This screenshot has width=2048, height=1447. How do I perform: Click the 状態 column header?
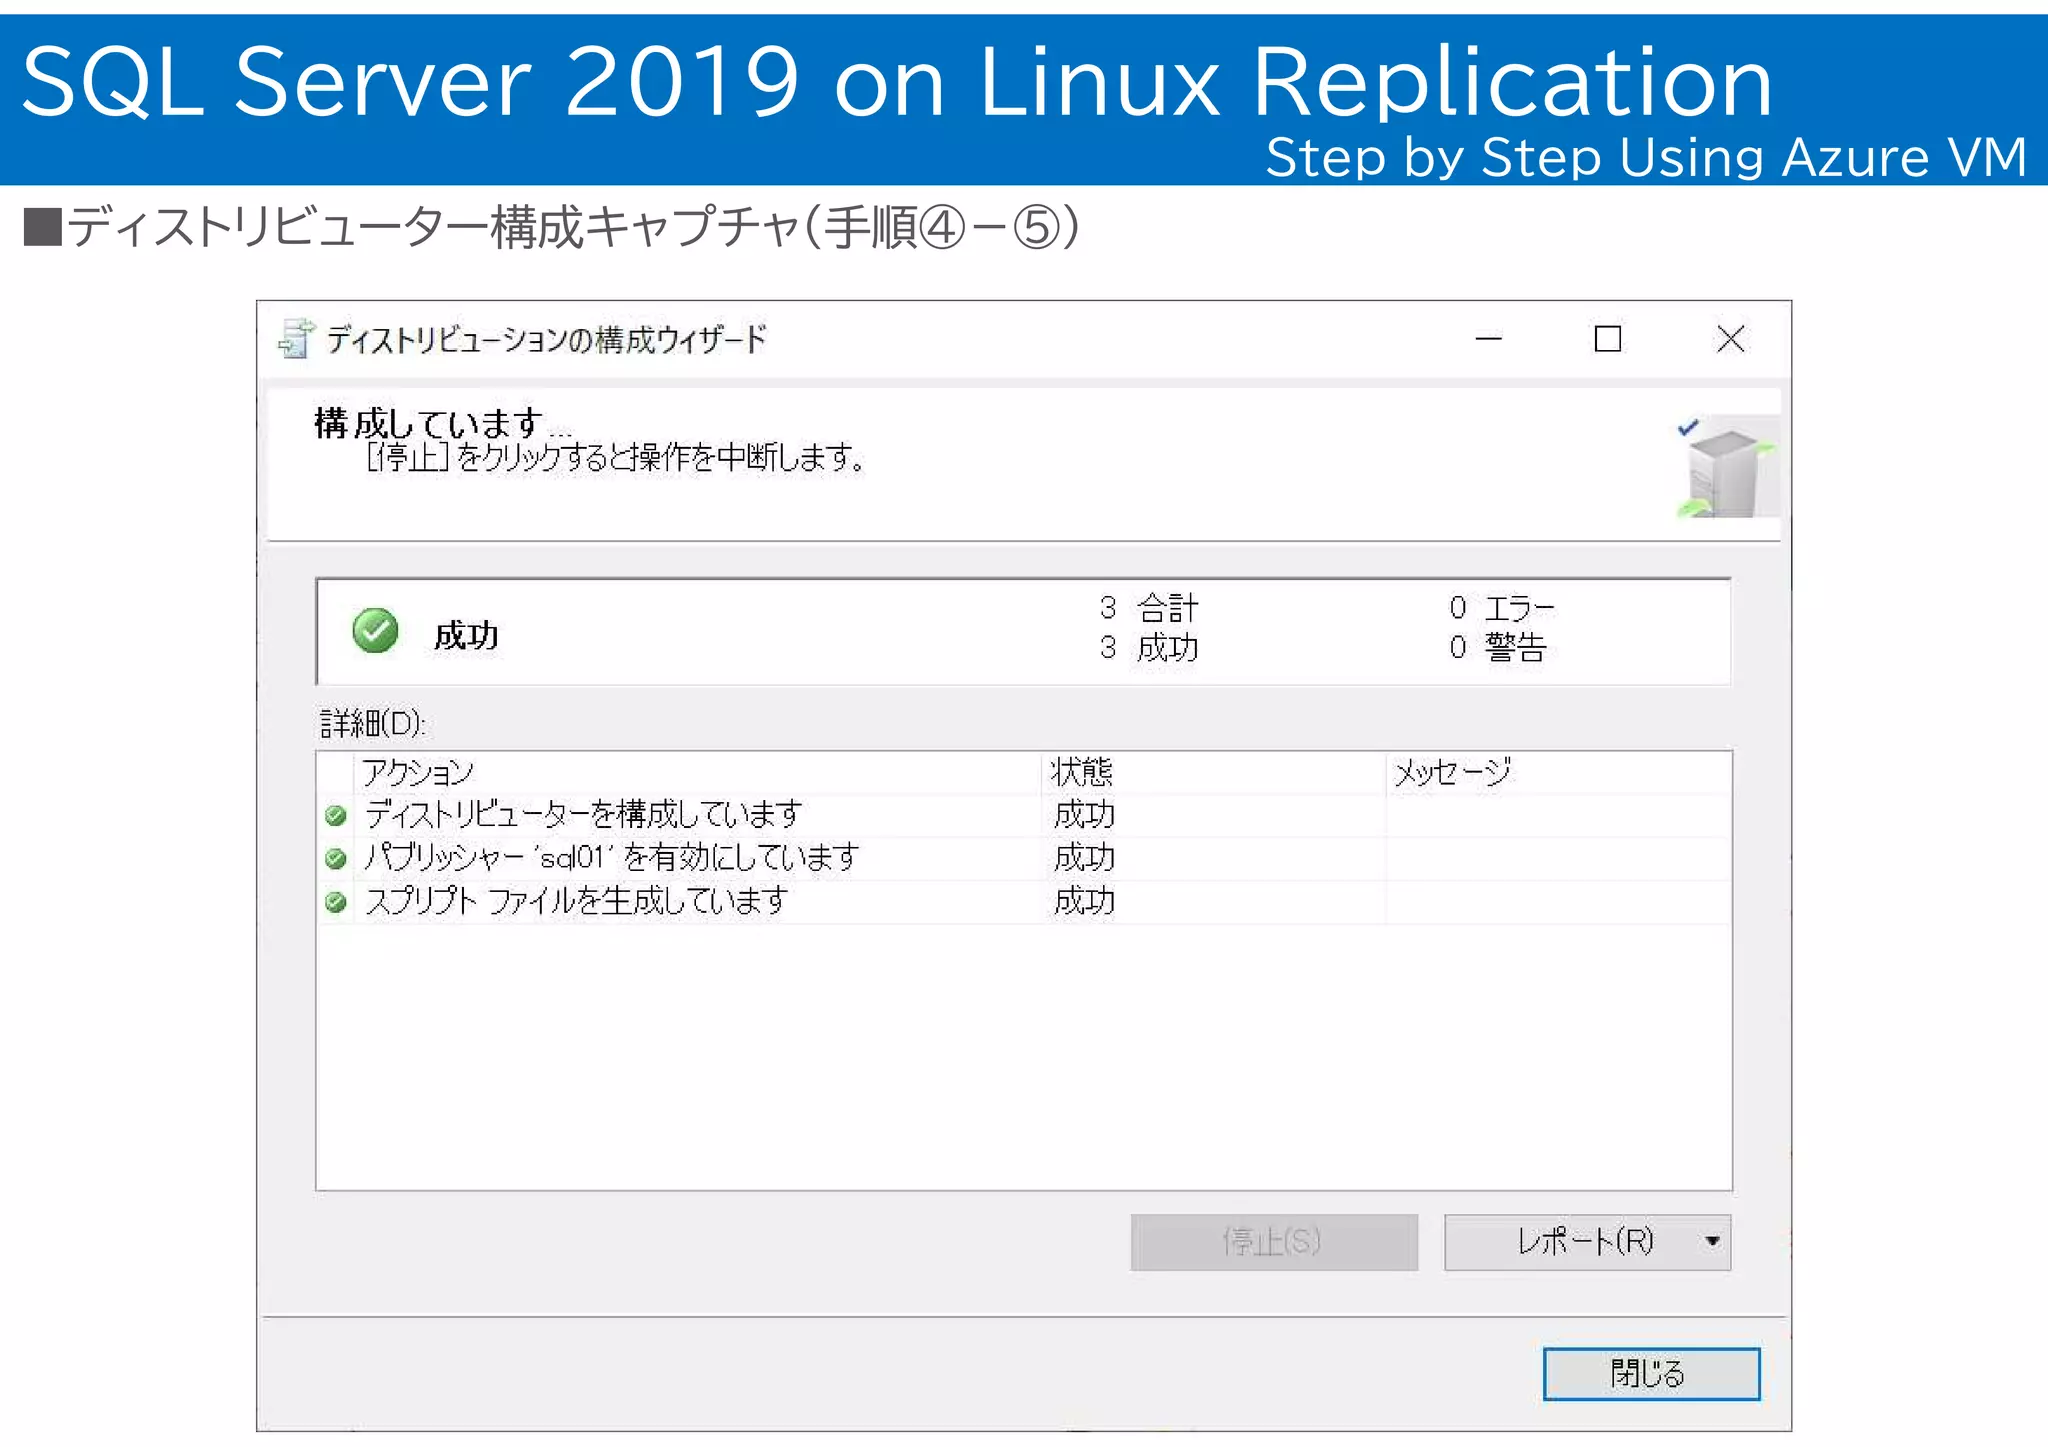(x=1213, y=772)
